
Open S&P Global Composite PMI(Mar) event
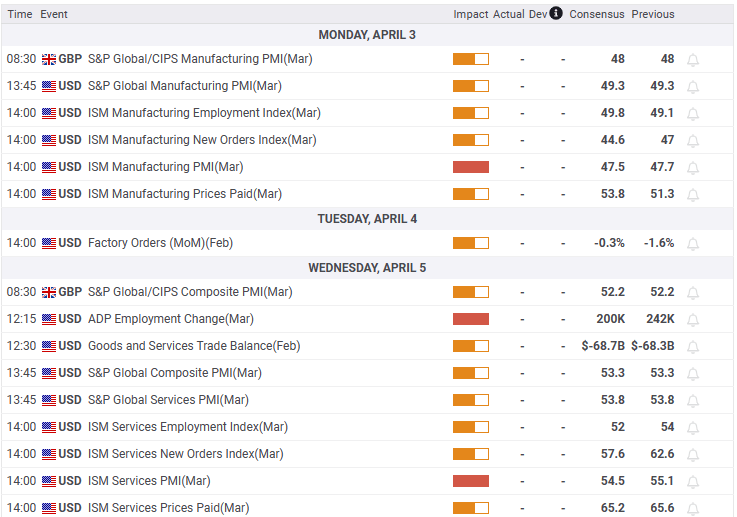(175, 373)
